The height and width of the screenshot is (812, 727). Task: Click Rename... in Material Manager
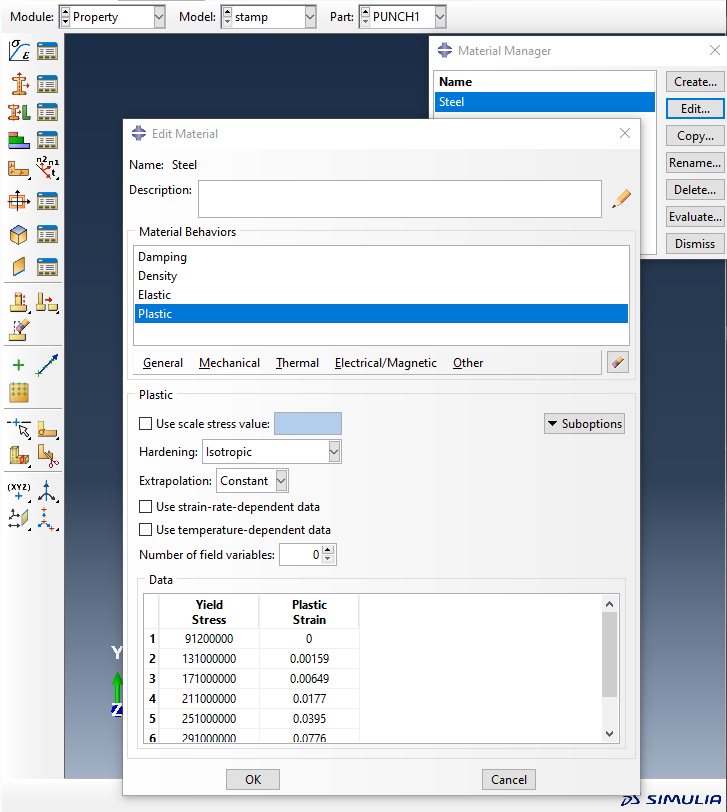click(695, 163)
